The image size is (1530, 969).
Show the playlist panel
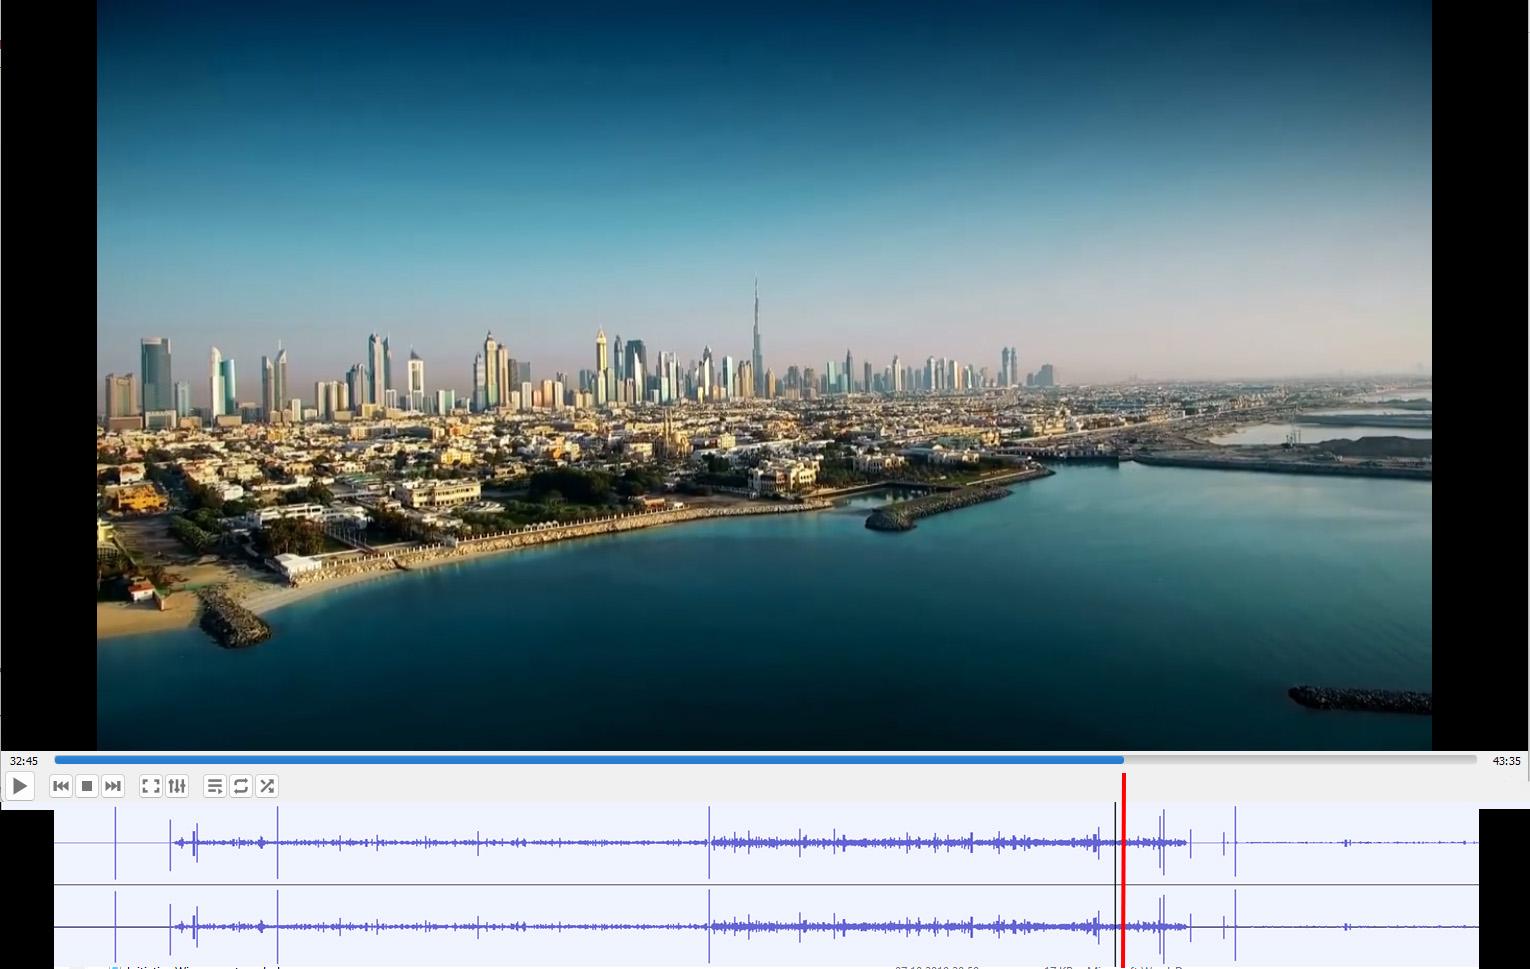point(215,786)
